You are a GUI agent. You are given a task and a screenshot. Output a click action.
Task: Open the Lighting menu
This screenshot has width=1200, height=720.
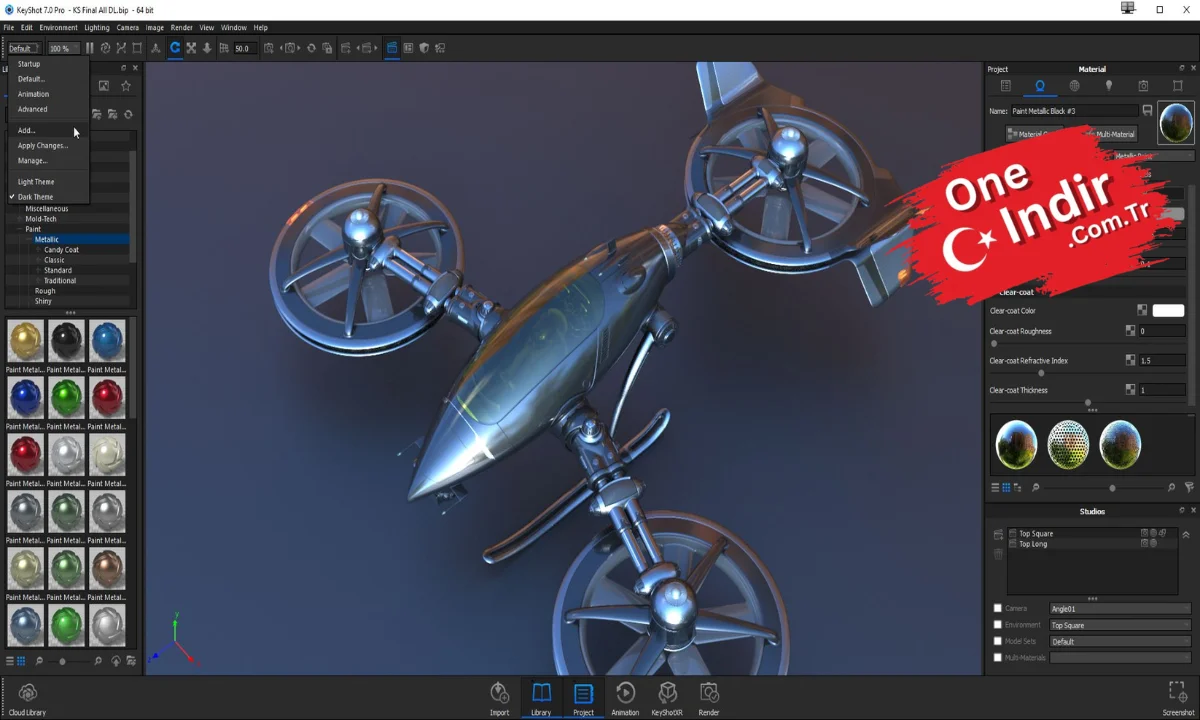coord(97,27)
